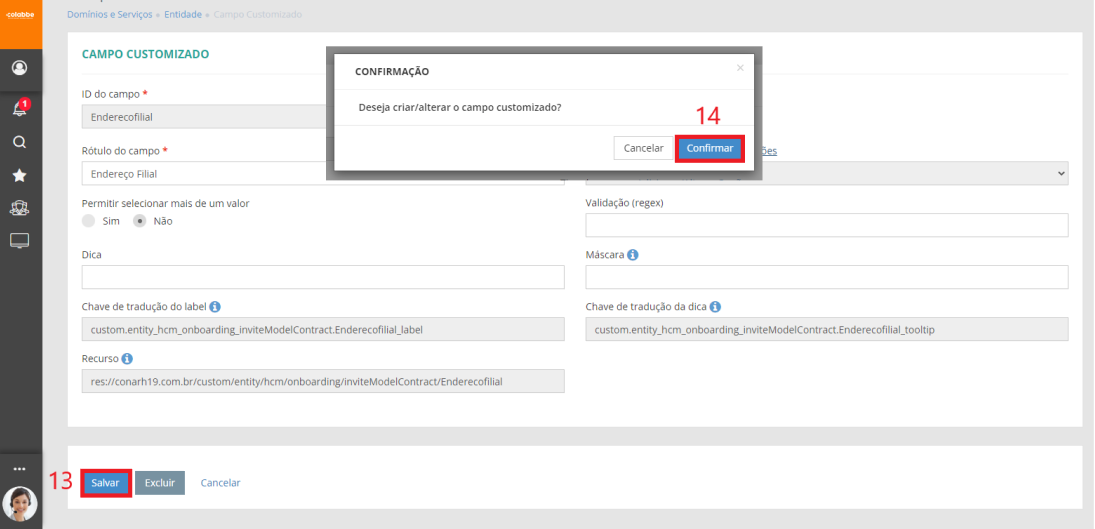Go to Domínios e Serviços breadcrumb
1095x529 pixels.
(x=110, y=15)
